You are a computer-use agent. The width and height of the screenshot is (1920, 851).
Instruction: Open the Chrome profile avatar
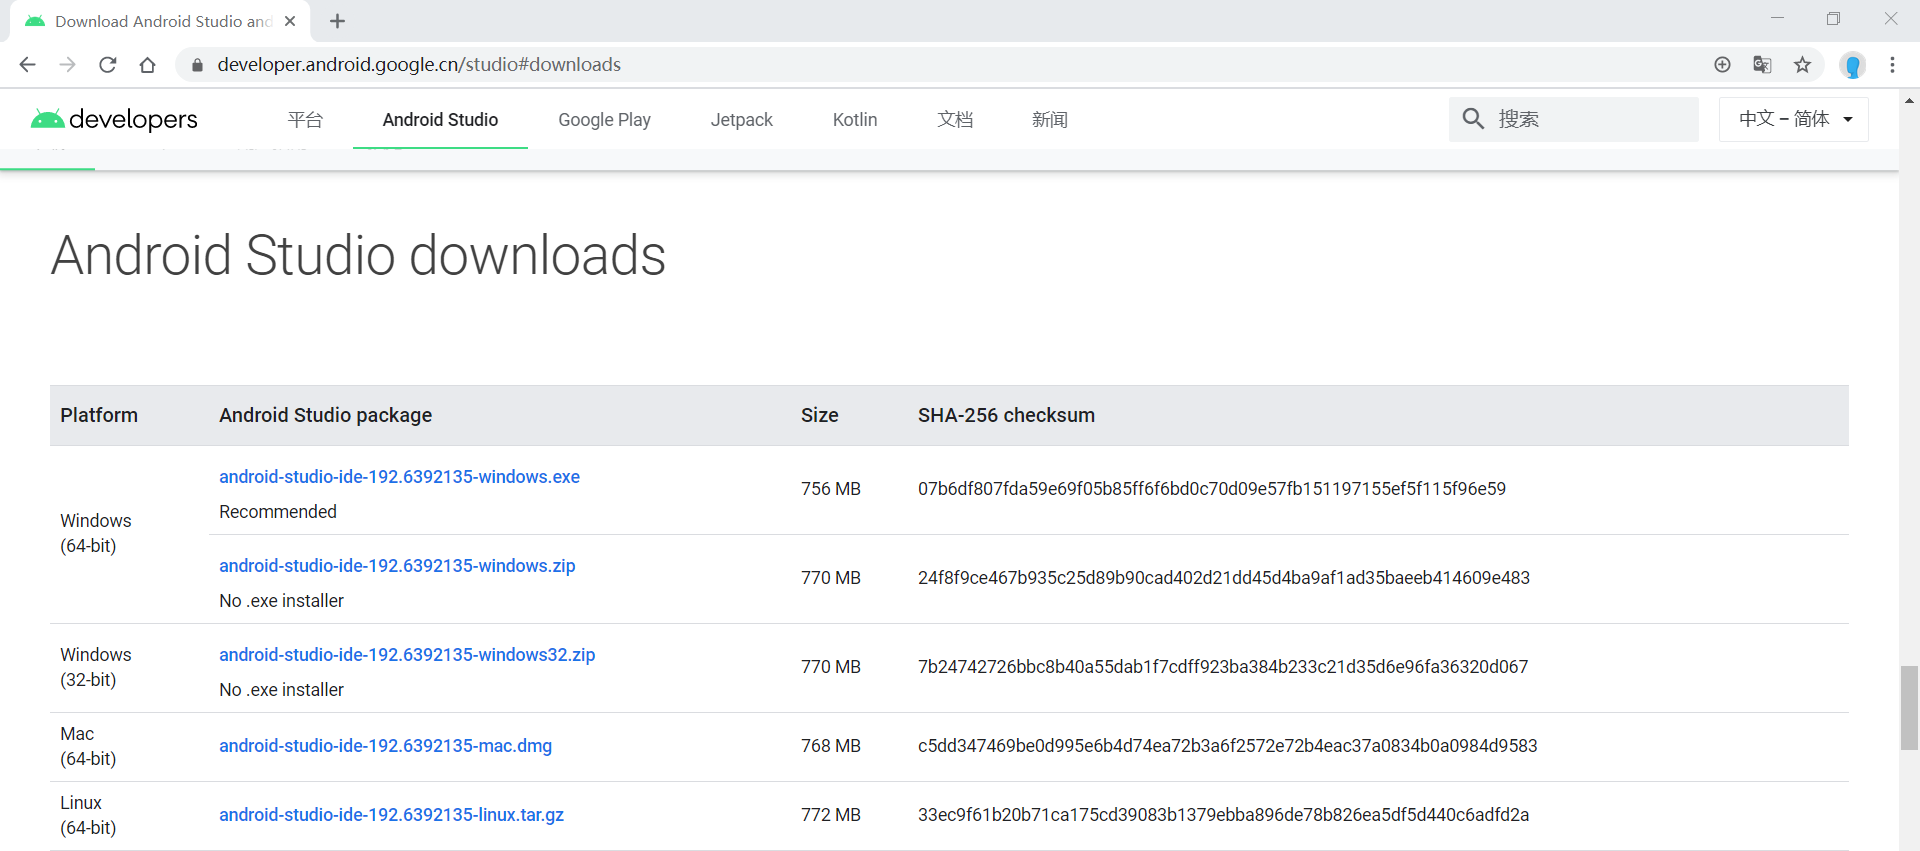click(x=1852, y=65)
